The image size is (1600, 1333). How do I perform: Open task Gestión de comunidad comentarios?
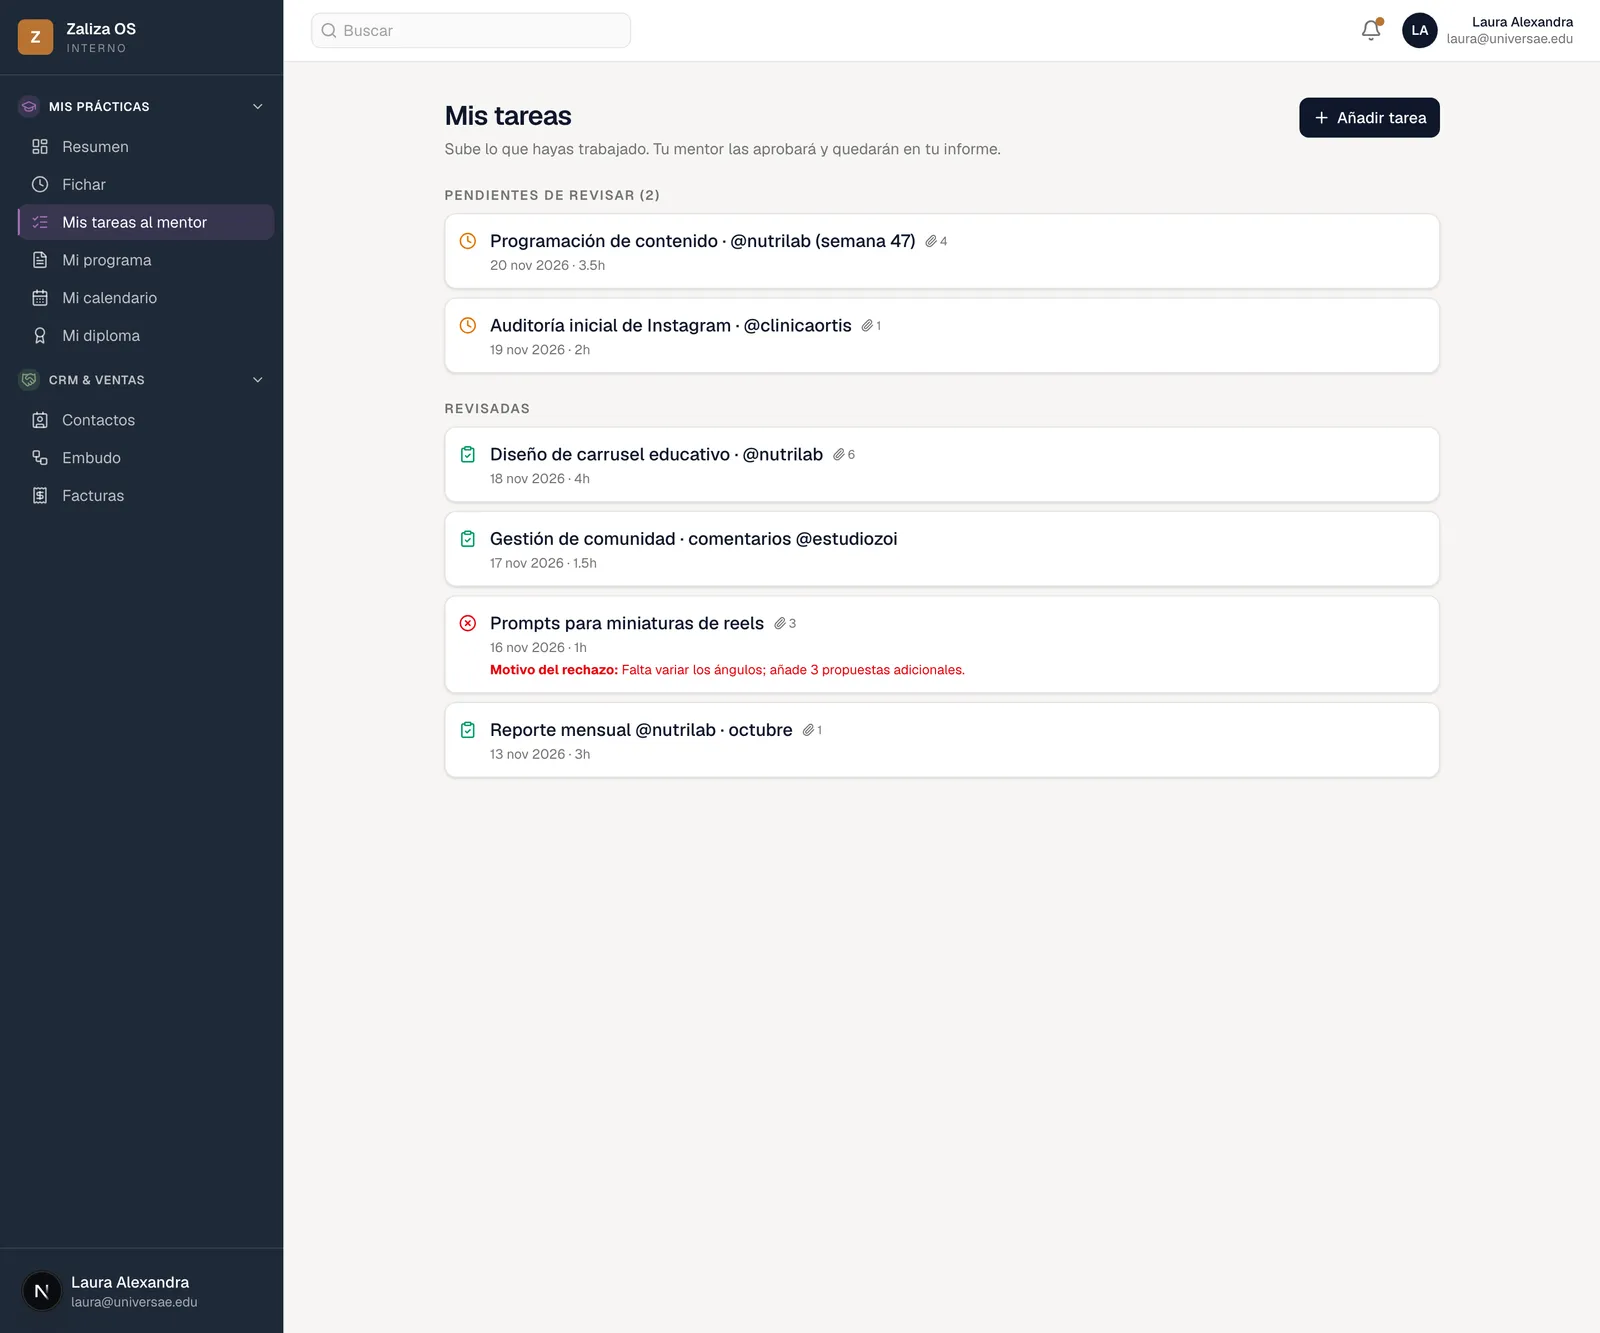942,549
